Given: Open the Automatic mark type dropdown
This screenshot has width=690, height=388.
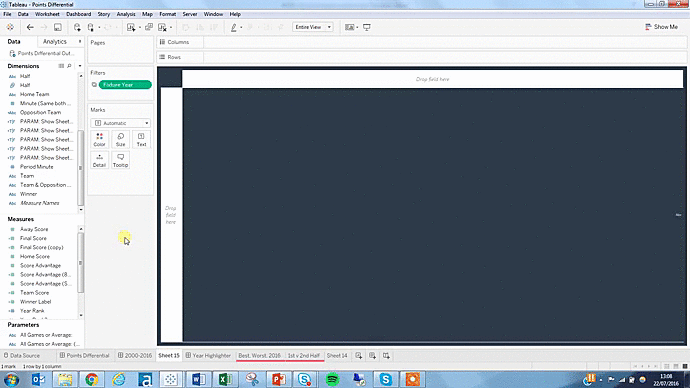Looking at the screenshot, I should (x=120, y=123).
